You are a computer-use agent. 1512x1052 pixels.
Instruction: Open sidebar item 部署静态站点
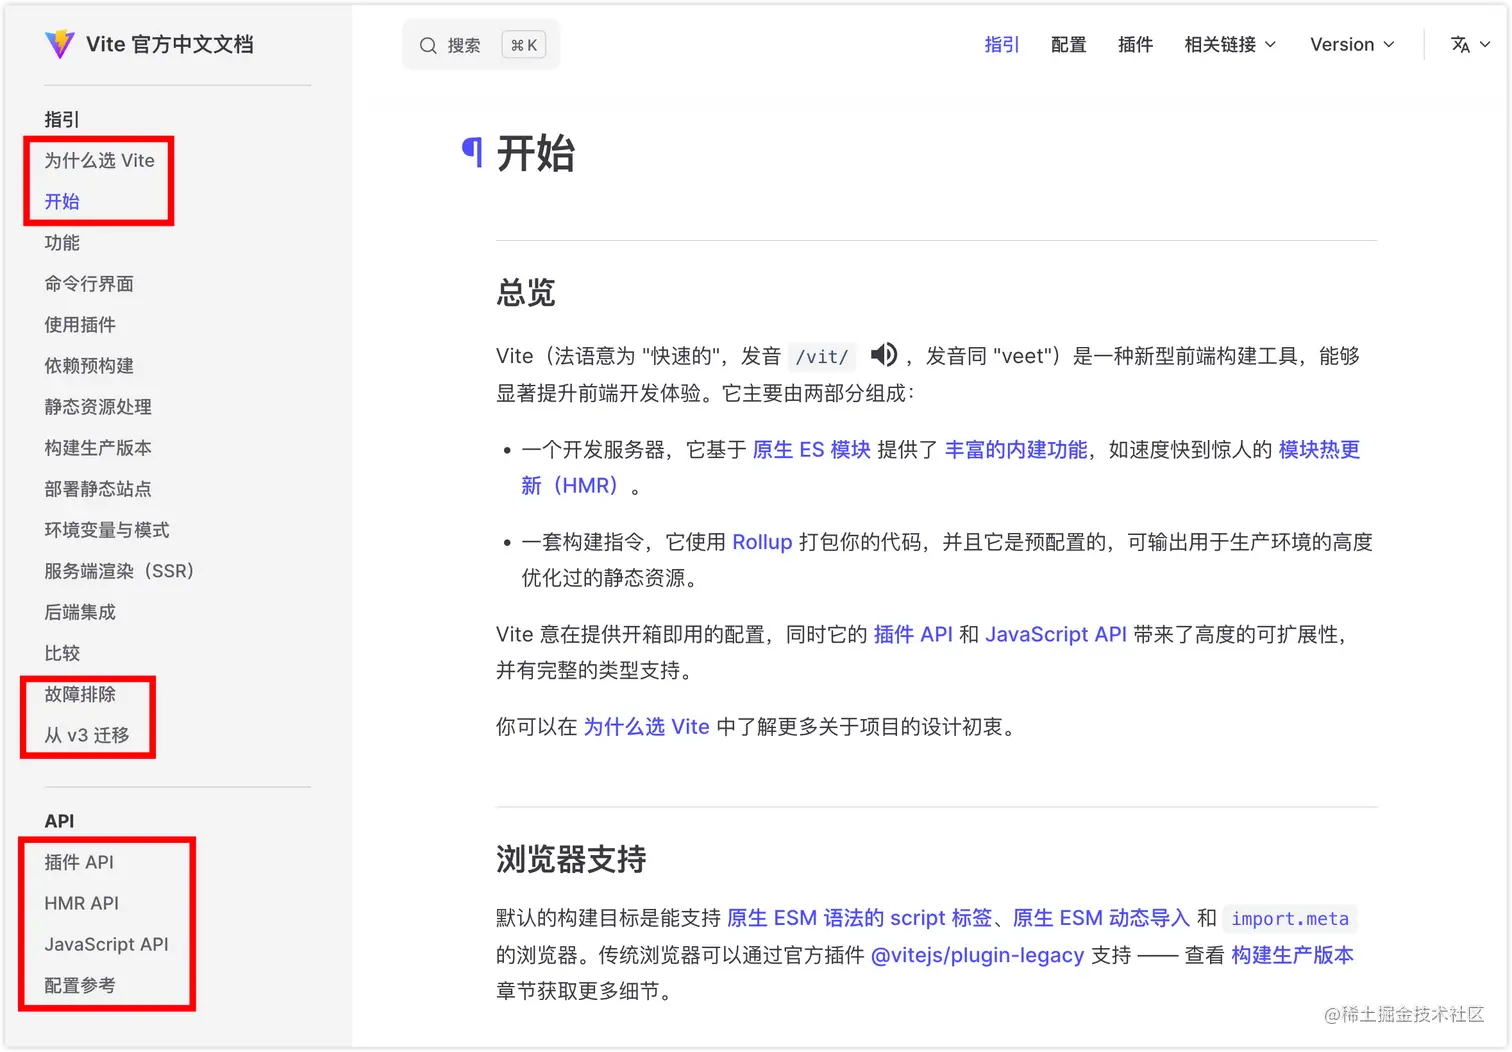(98, 488)
